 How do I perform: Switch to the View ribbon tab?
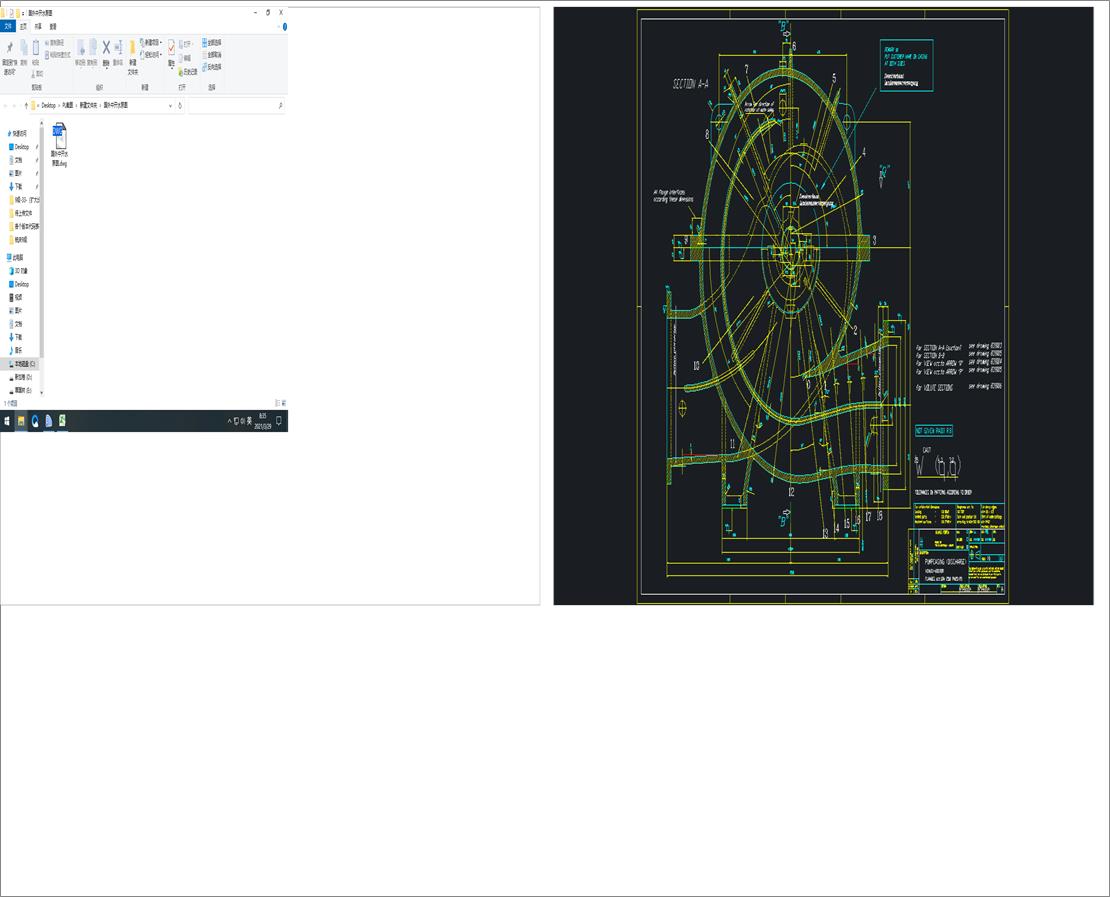[x=53, y=27]
